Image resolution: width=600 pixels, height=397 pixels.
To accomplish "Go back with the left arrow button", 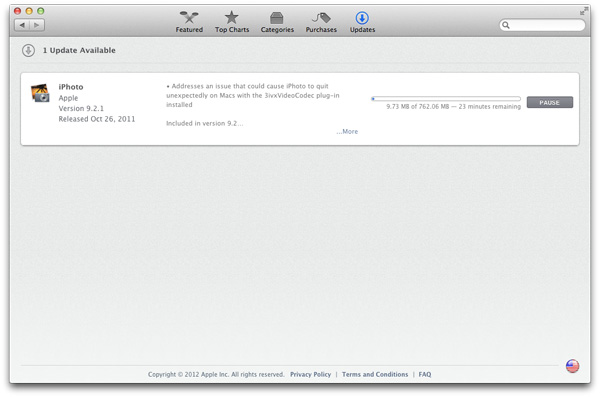I will pyautogui.click(x=22, y=25).
